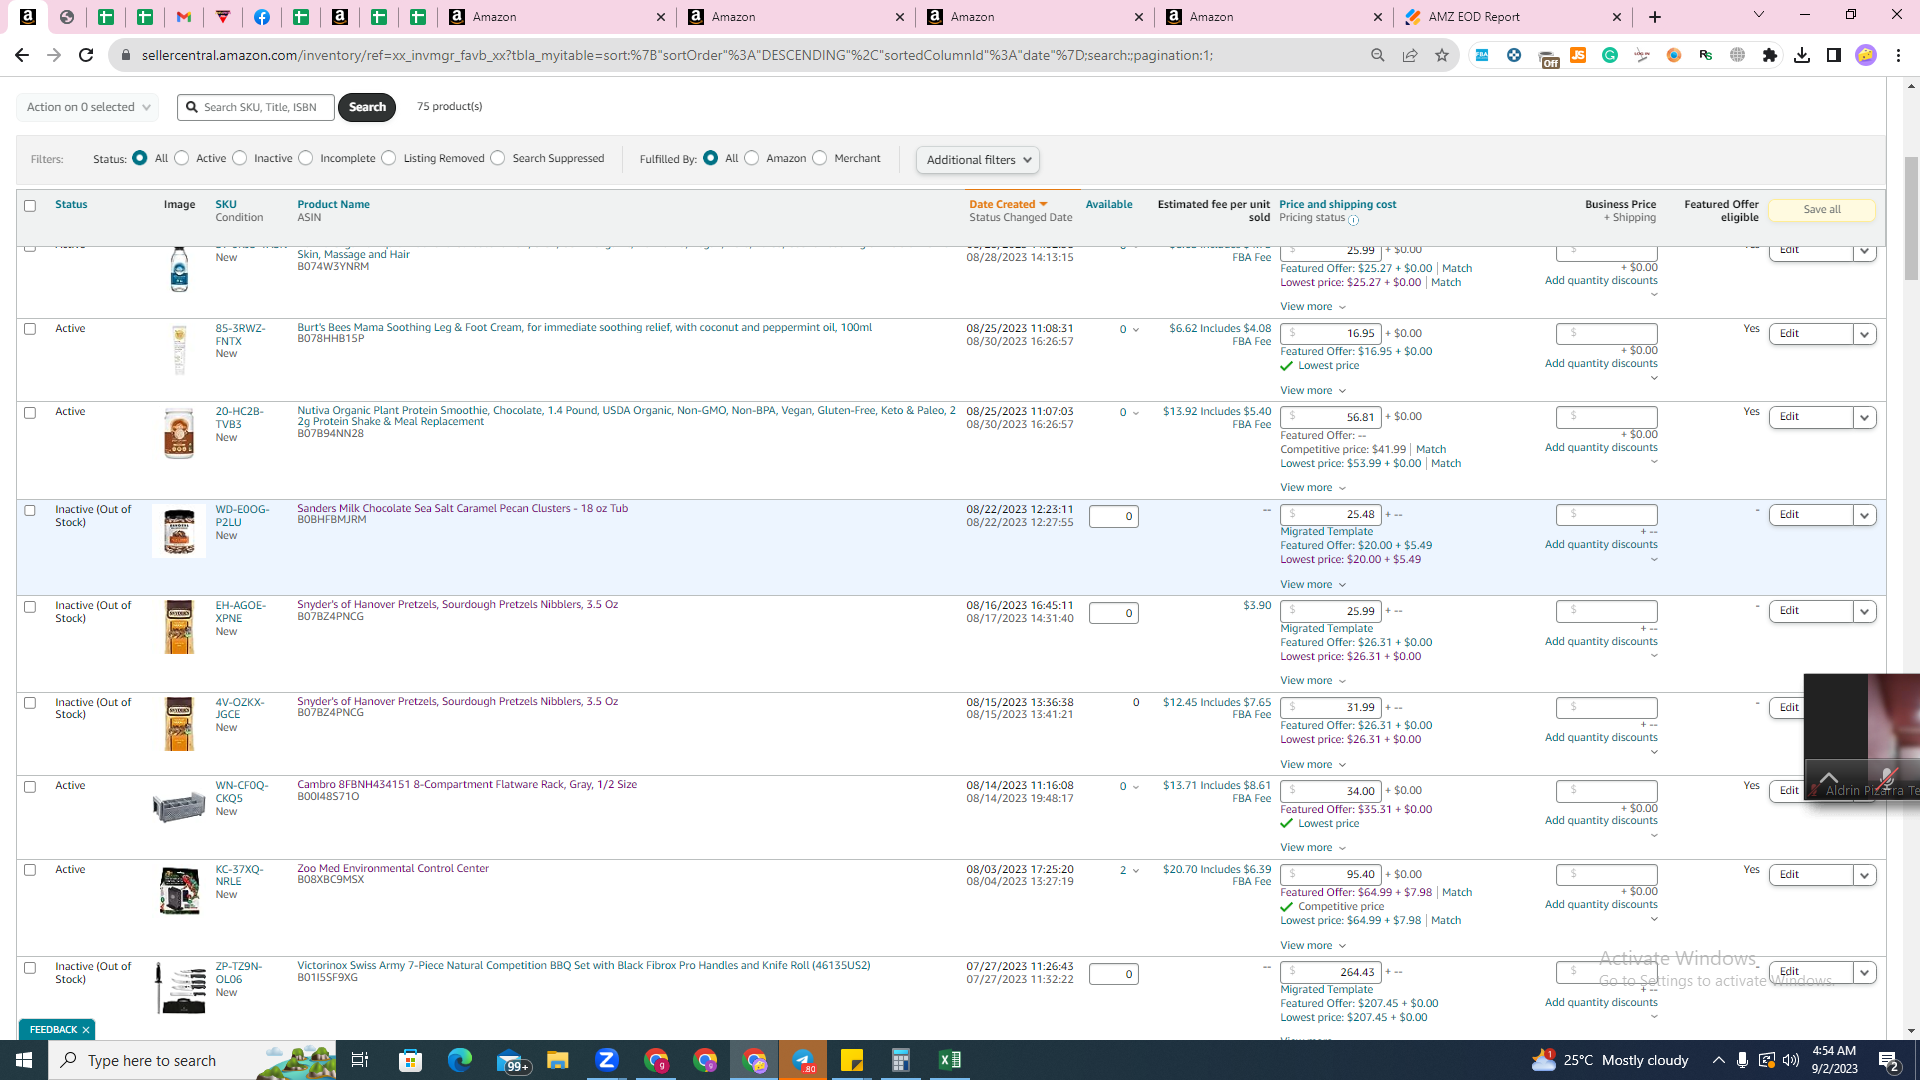
Task: Select the Inactive status filter
Action: (240, 158)
